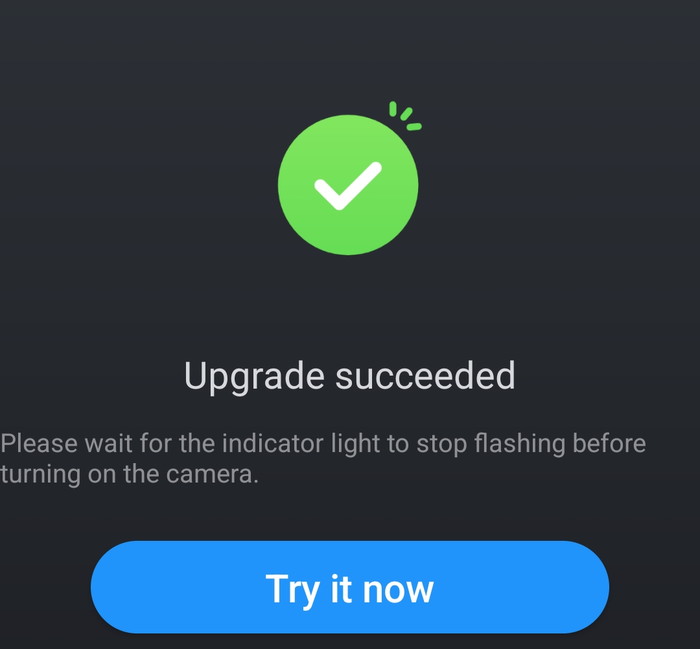Click the indicator light instruction text
Viewport: 700px width, 649px height.
point(323,458)
